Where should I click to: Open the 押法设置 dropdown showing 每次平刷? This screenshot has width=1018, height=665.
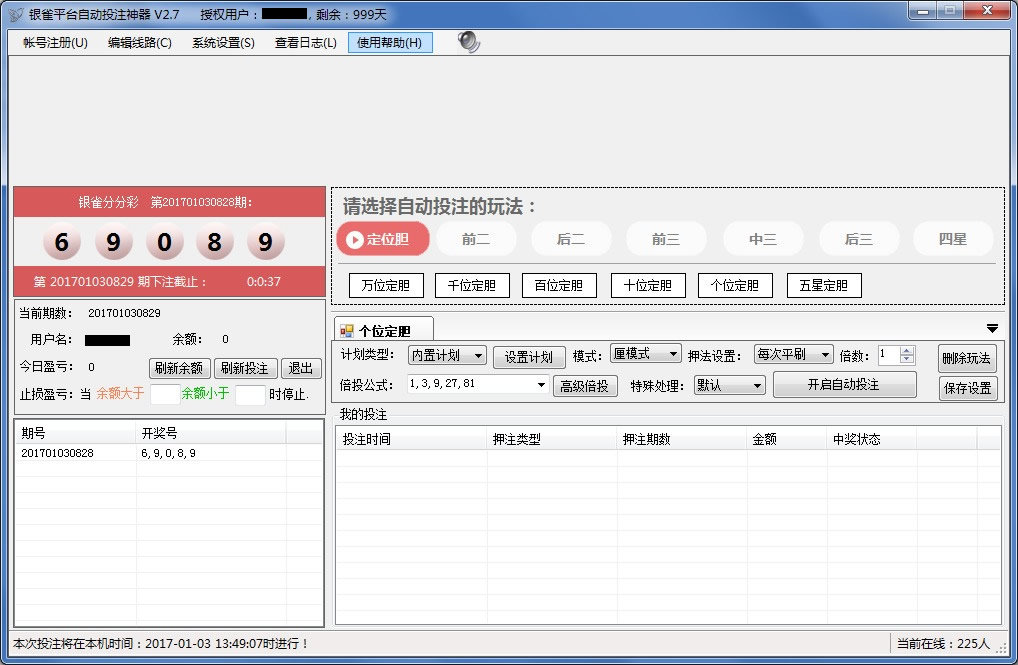coord(793,354)
